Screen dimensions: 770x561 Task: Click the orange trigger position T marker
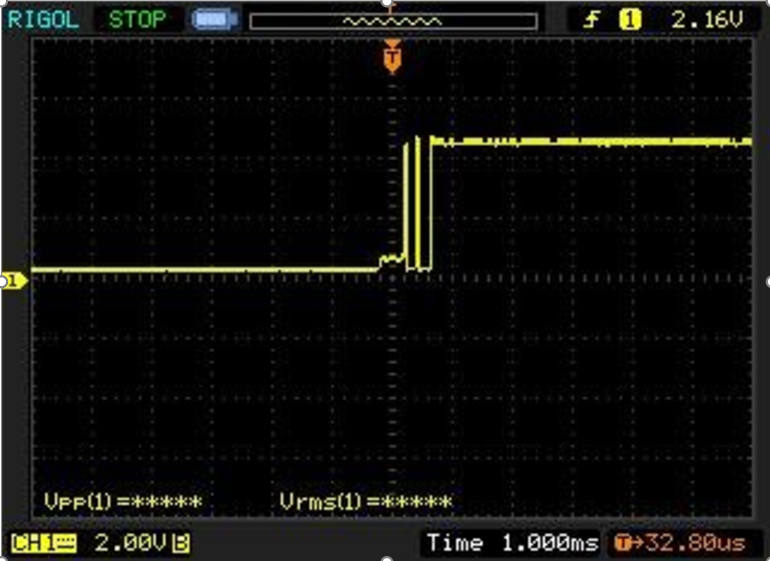(392, 59)
